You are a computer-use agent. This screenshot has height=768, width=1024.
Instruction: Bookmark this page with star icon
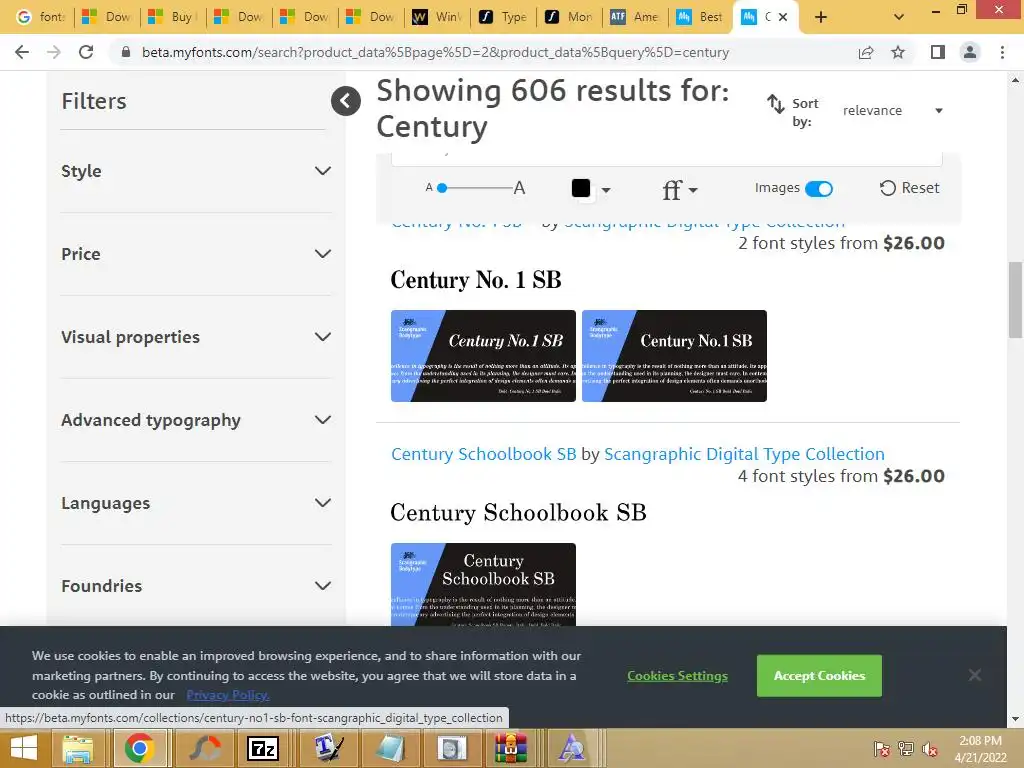[x=898, y=52]
